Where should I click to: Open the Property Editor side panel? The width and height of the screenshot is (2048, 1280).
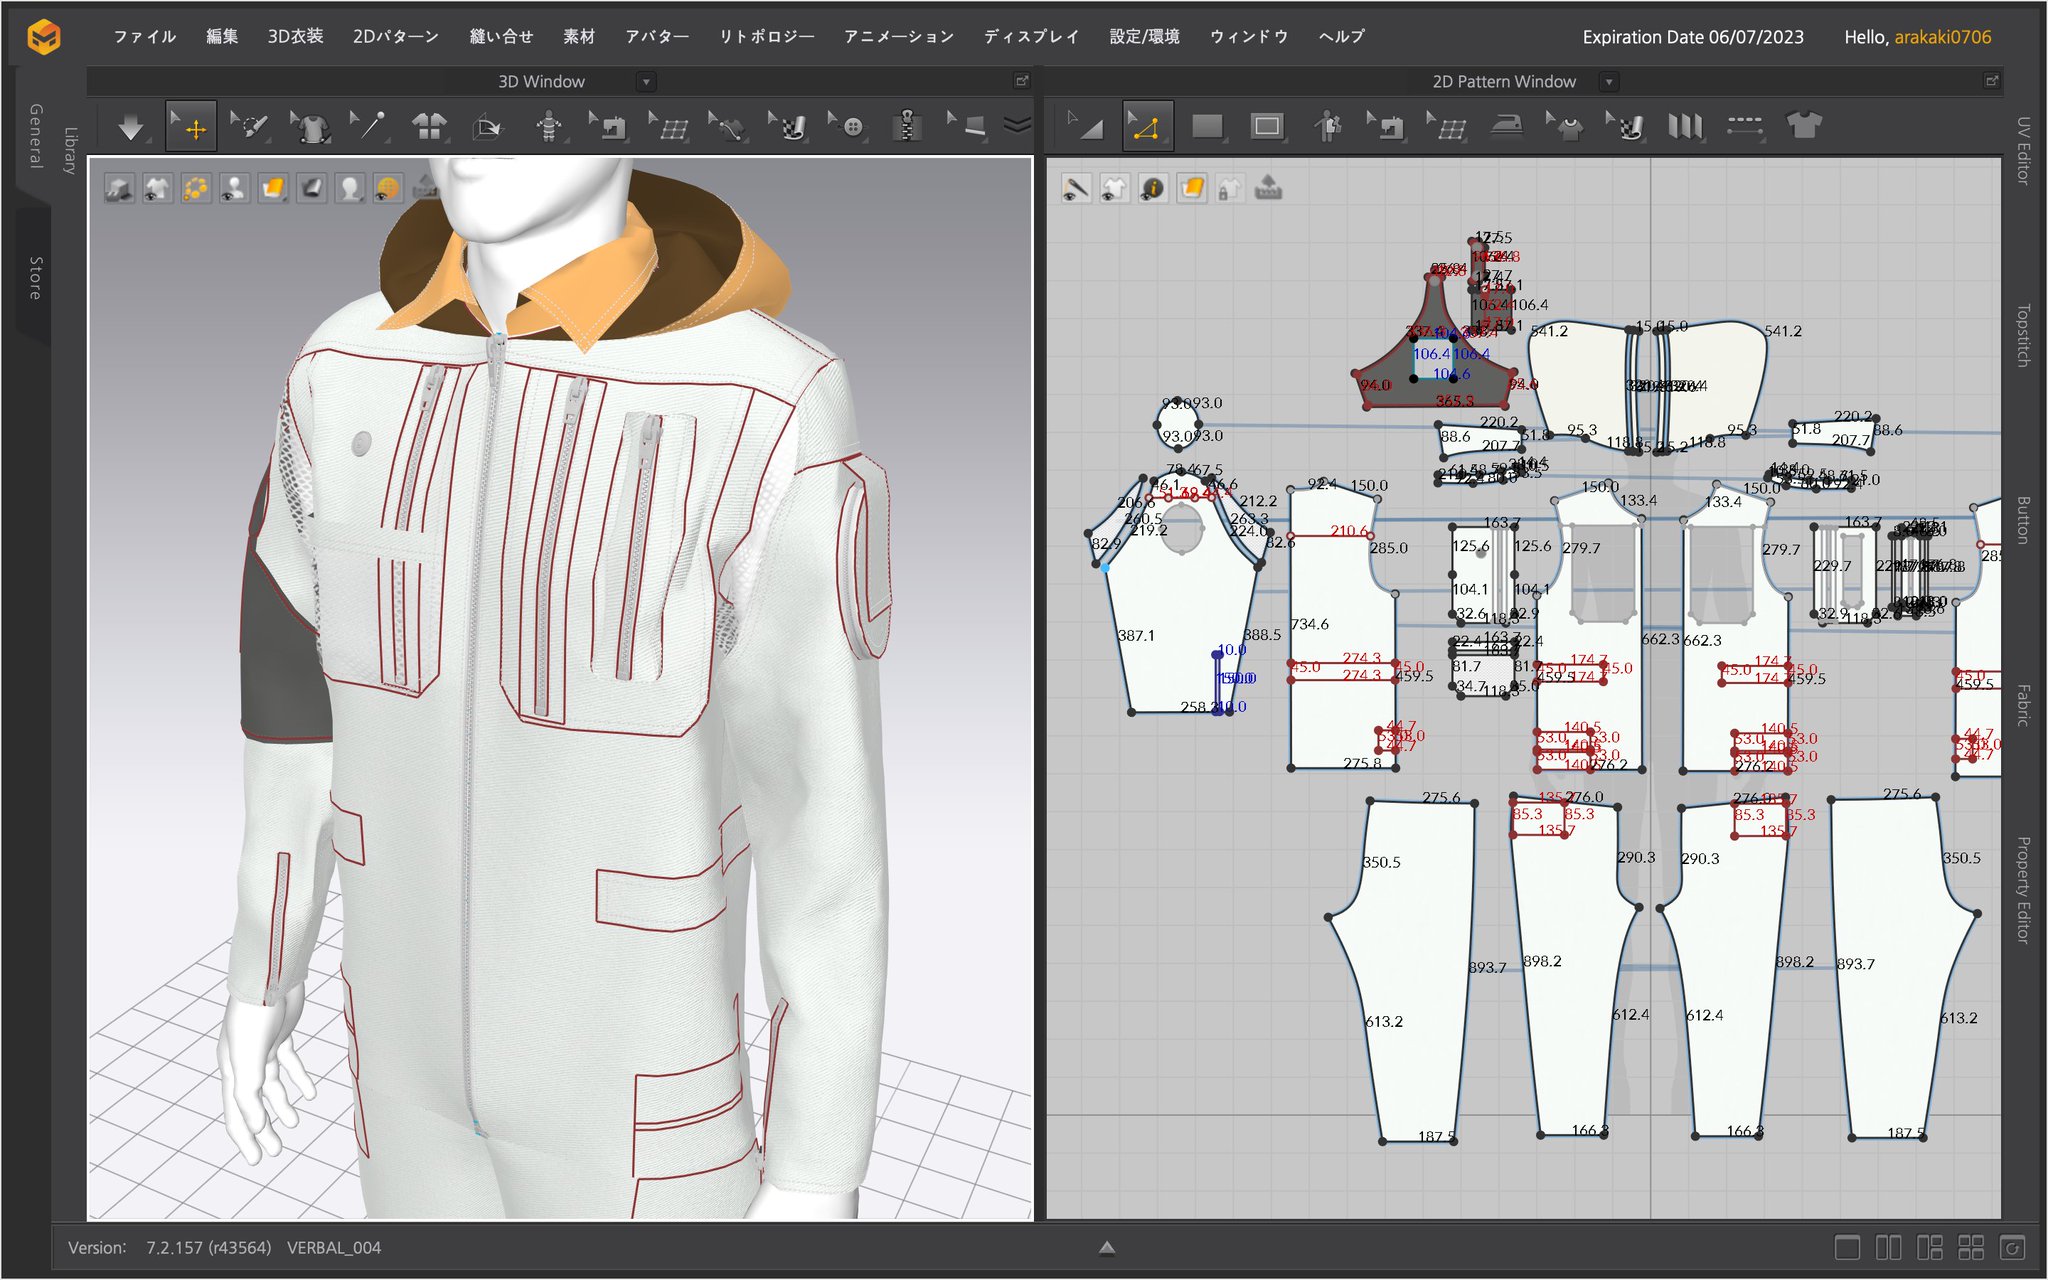pyautogui.click(x=2022, y=890)
